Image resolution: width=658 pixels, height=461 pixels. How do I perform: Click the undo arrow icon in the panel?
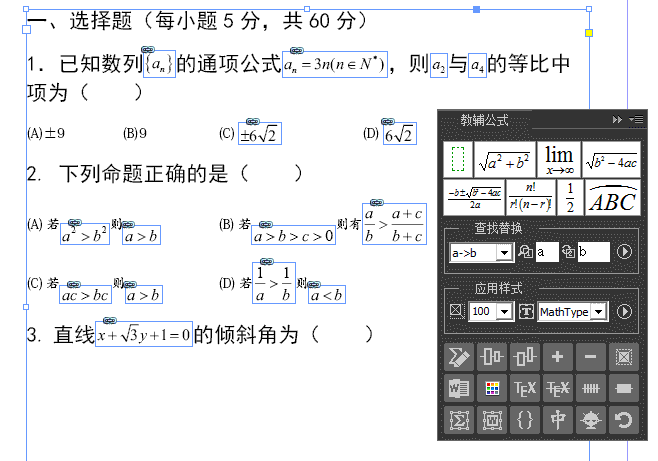[x=624, y=421]
